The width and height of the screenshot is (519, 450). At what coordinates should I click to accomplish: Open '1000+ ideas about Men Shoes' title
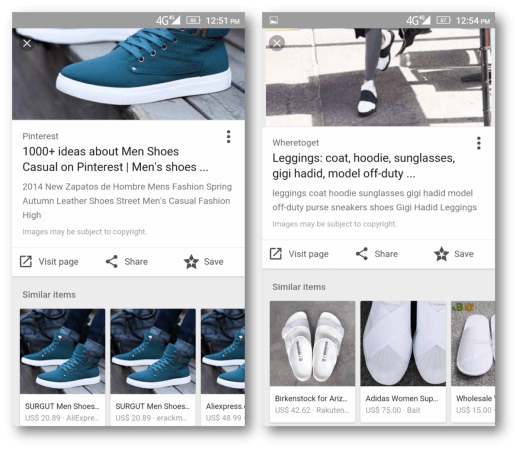point(115,159)
